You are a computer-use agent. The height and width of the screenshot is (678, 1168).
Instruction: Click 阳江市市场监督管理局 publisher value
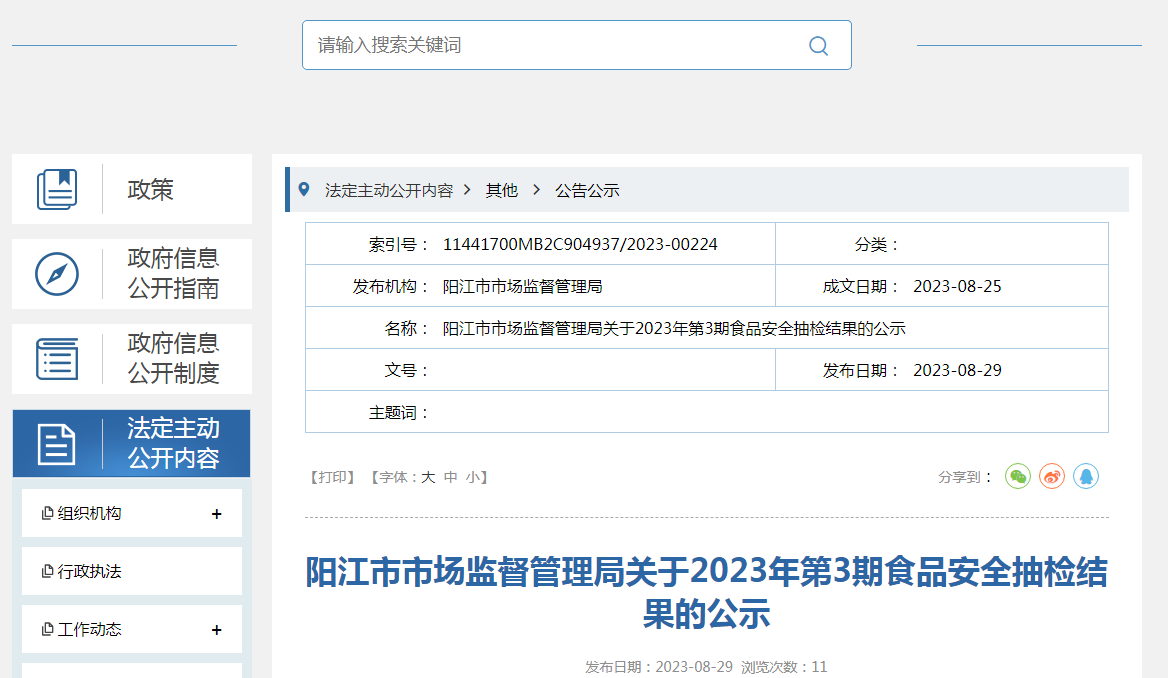click(522, 287)
